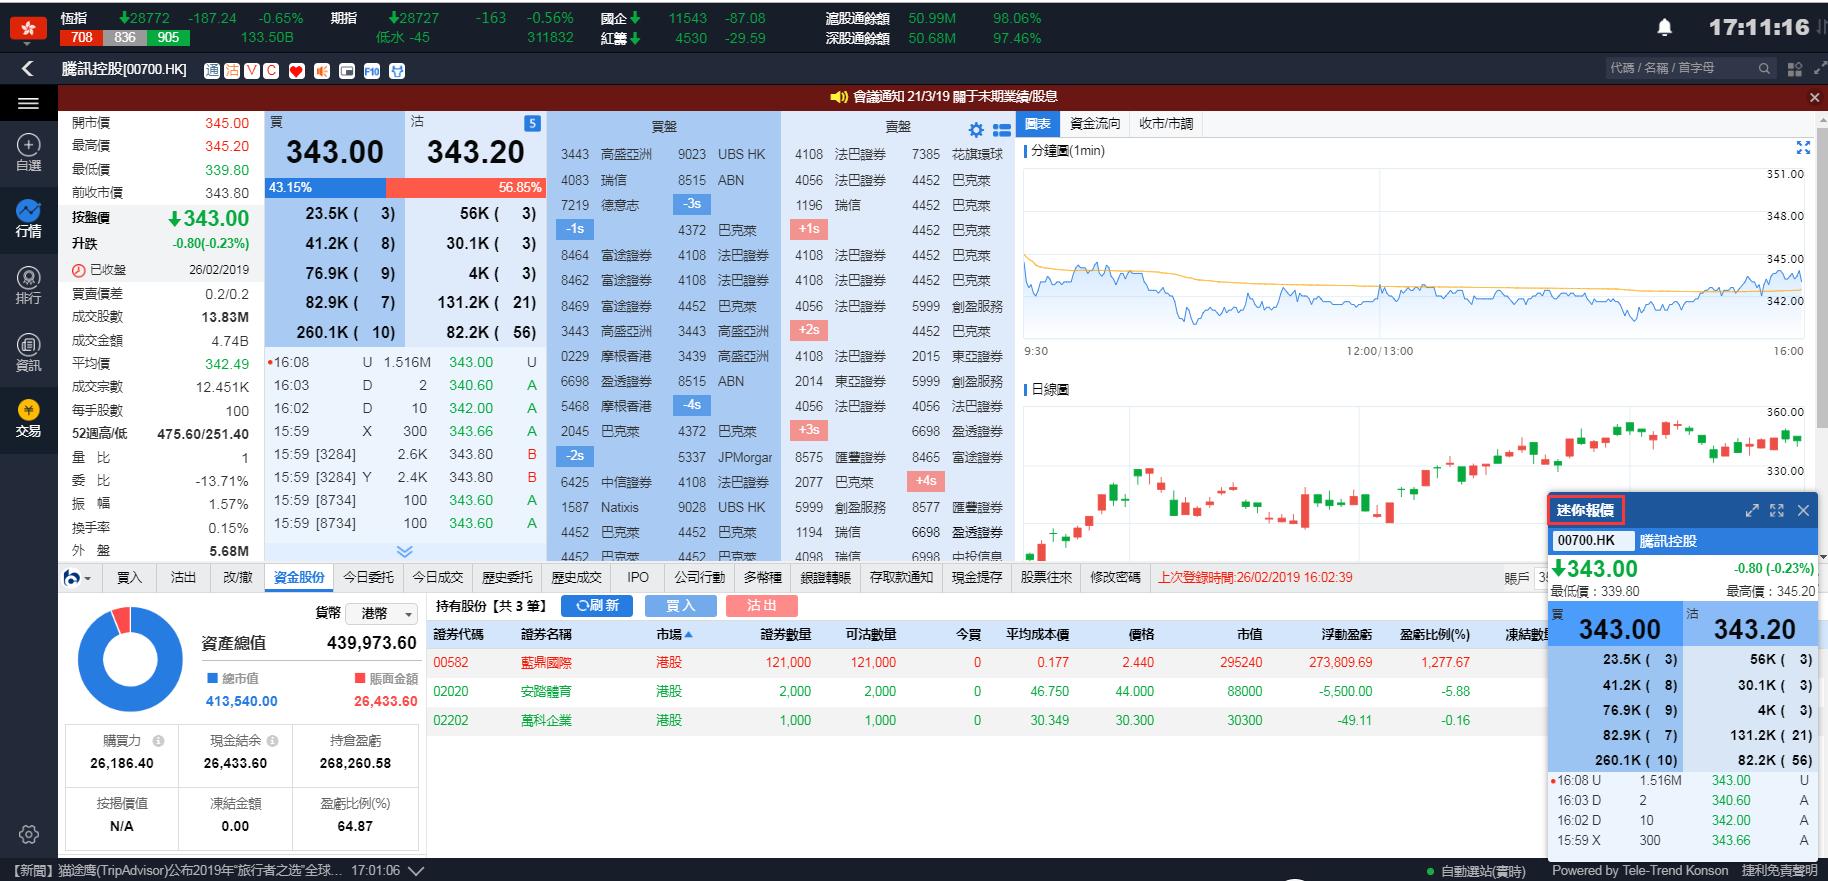Viewport: 1828px width, 881px height.
Task: Open the F10 company info icon
Action: coord(372,70)
